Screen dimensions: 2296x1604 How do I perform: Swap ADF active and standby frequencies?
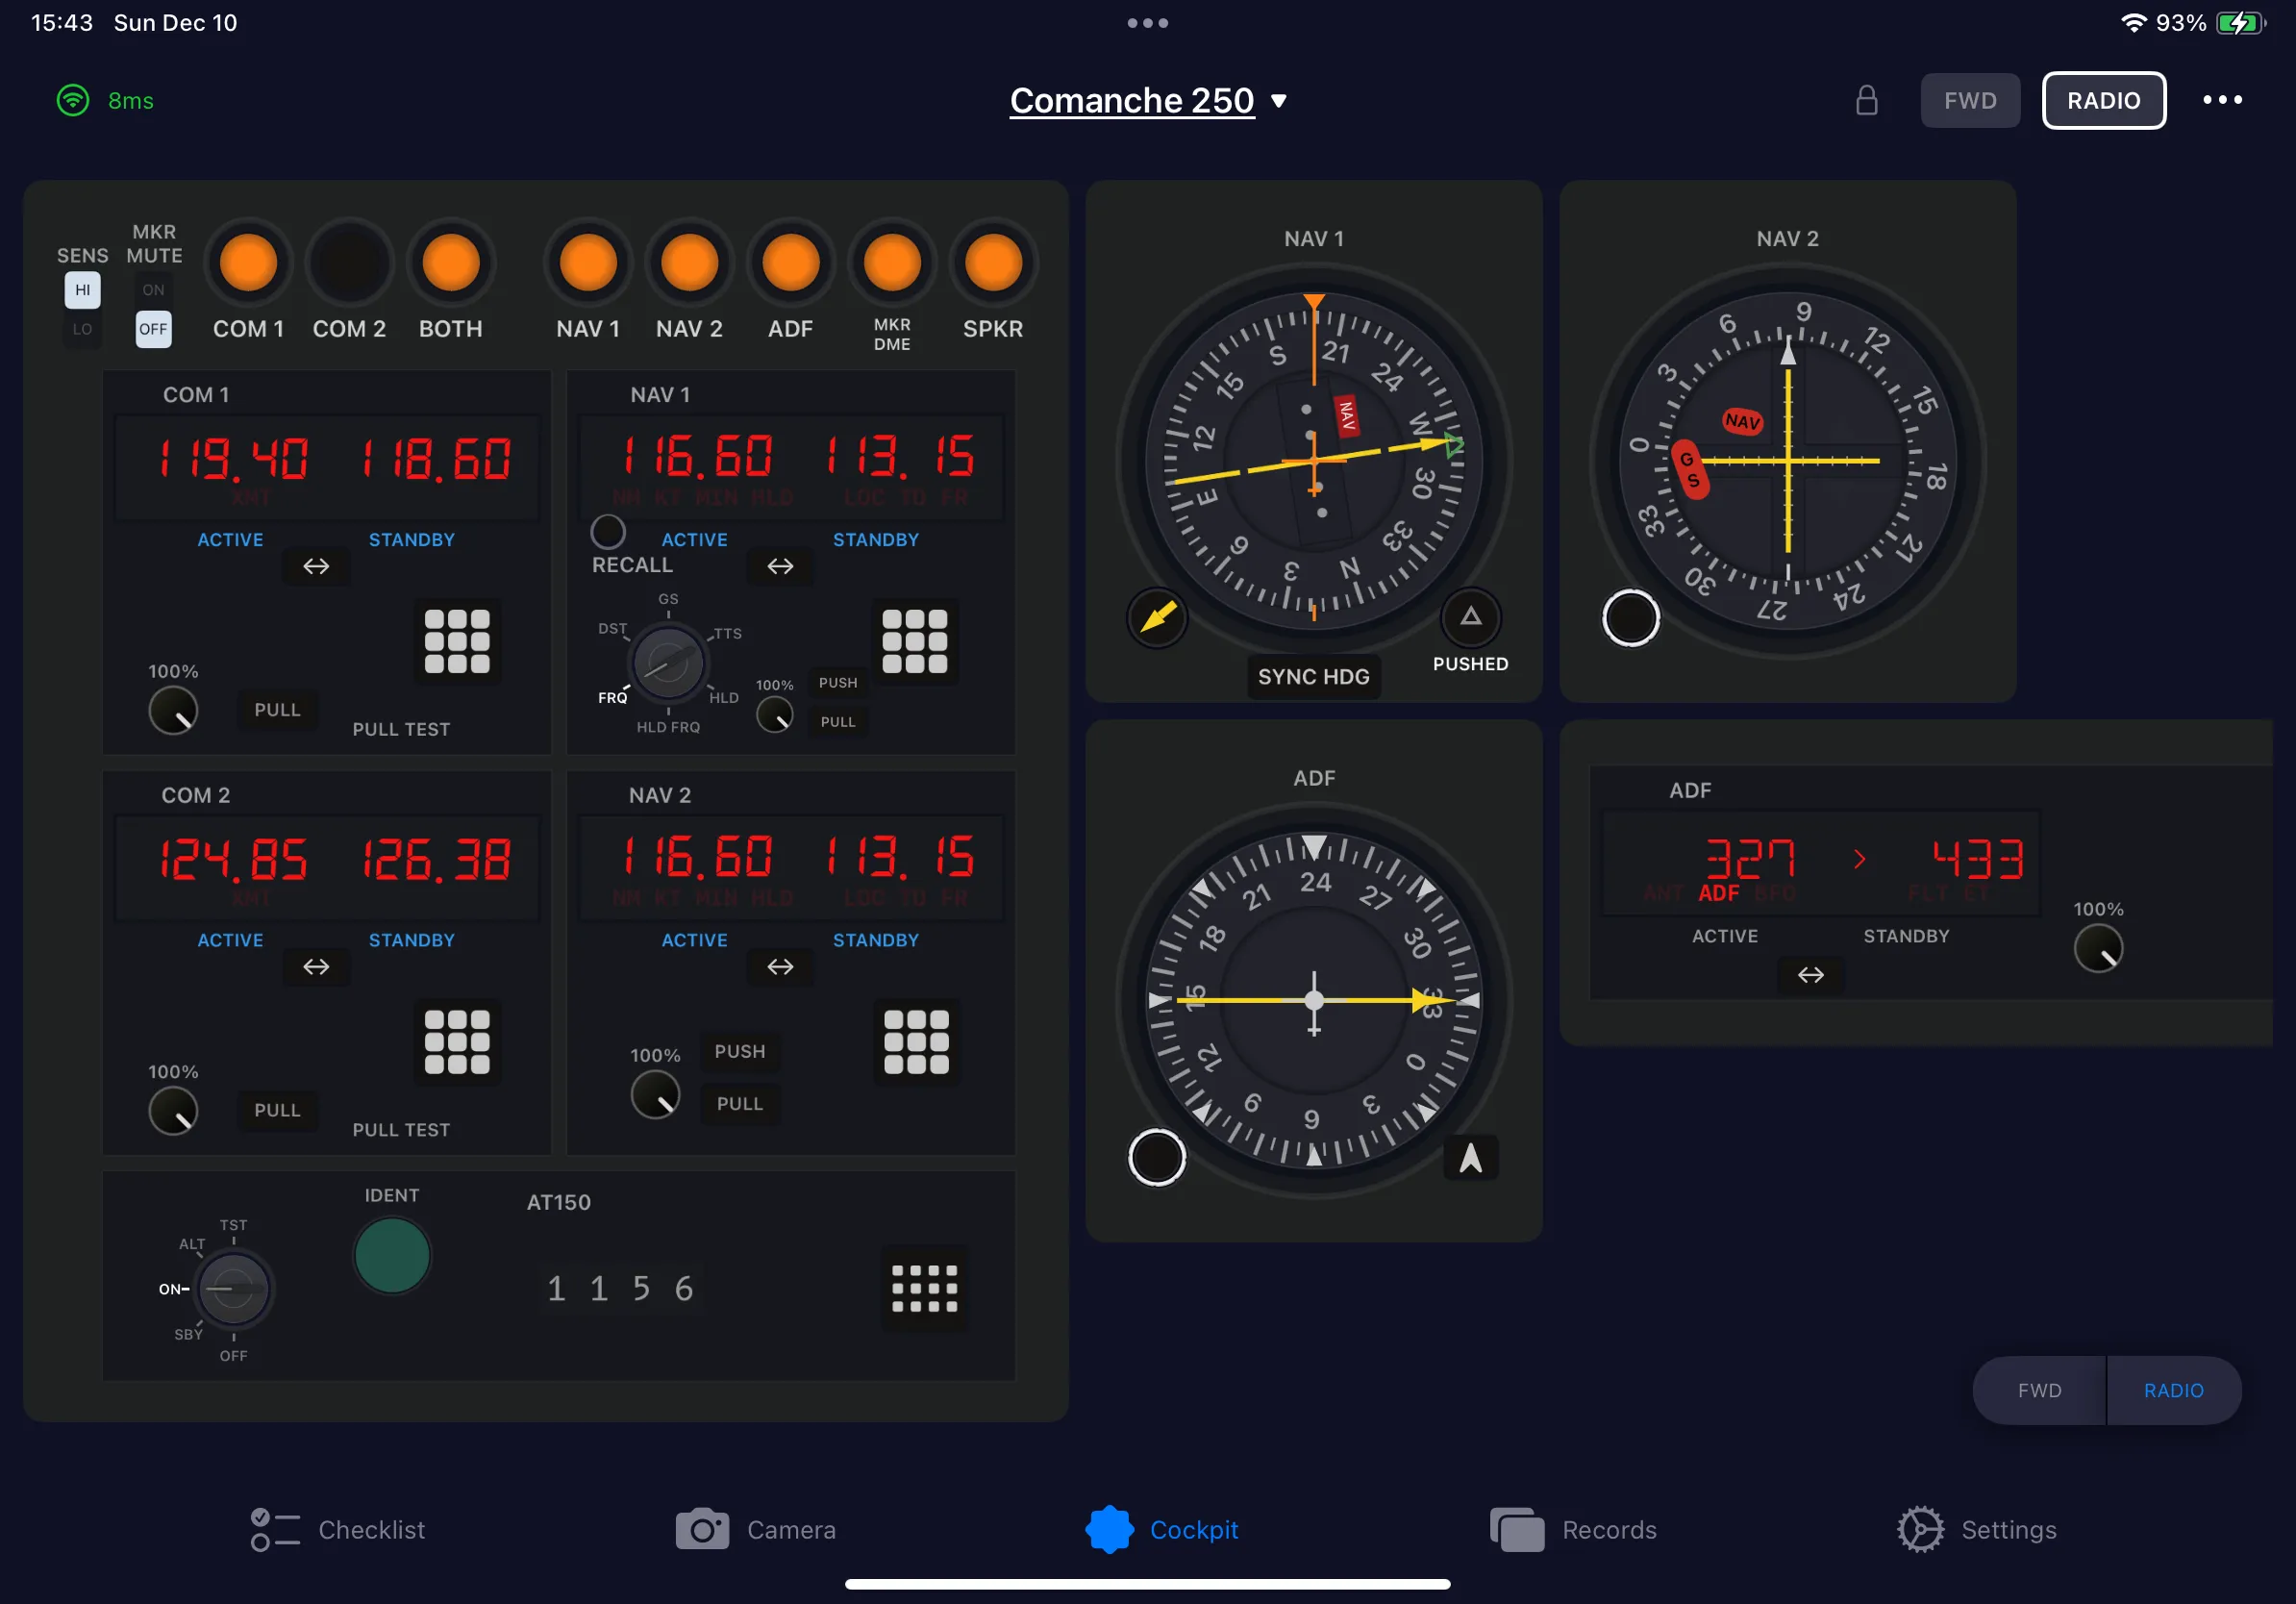[1811, 974]
